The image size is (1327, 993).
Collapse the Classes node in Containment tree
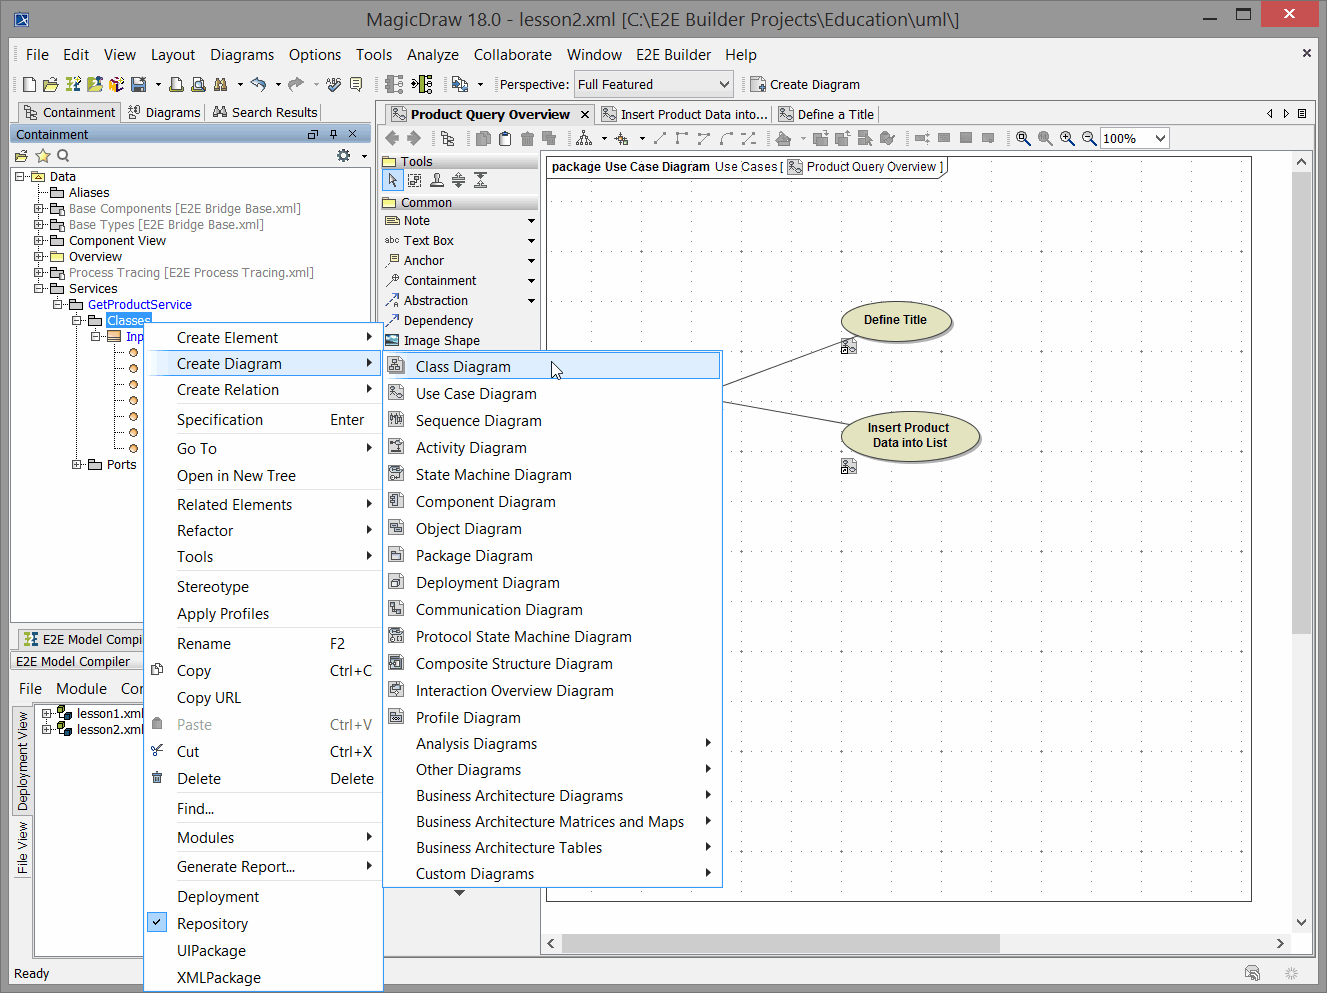pyautogui.click(x=78, y=320)
